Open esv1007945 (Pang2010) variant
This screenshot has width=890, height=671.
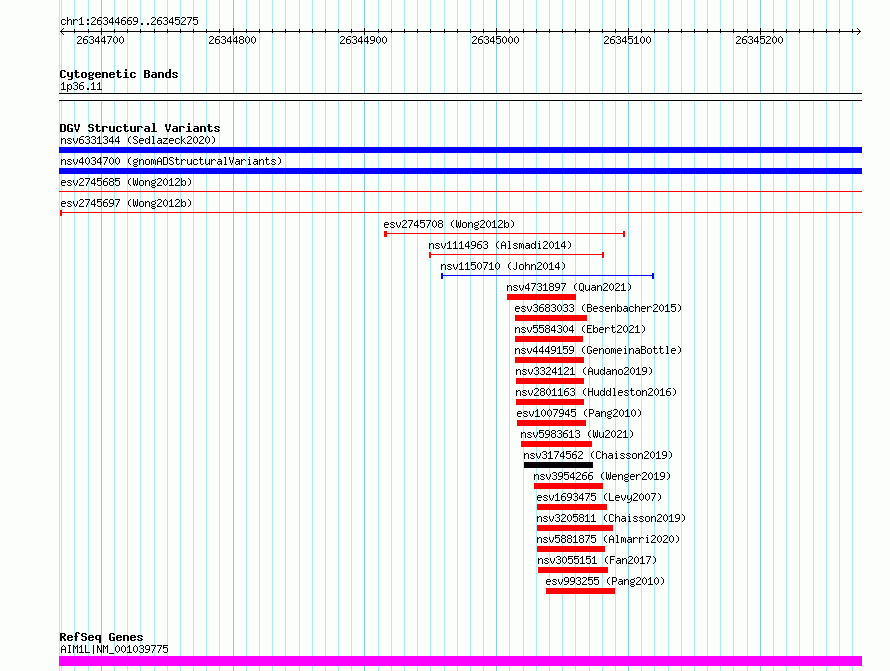click(x=579, y=413)
